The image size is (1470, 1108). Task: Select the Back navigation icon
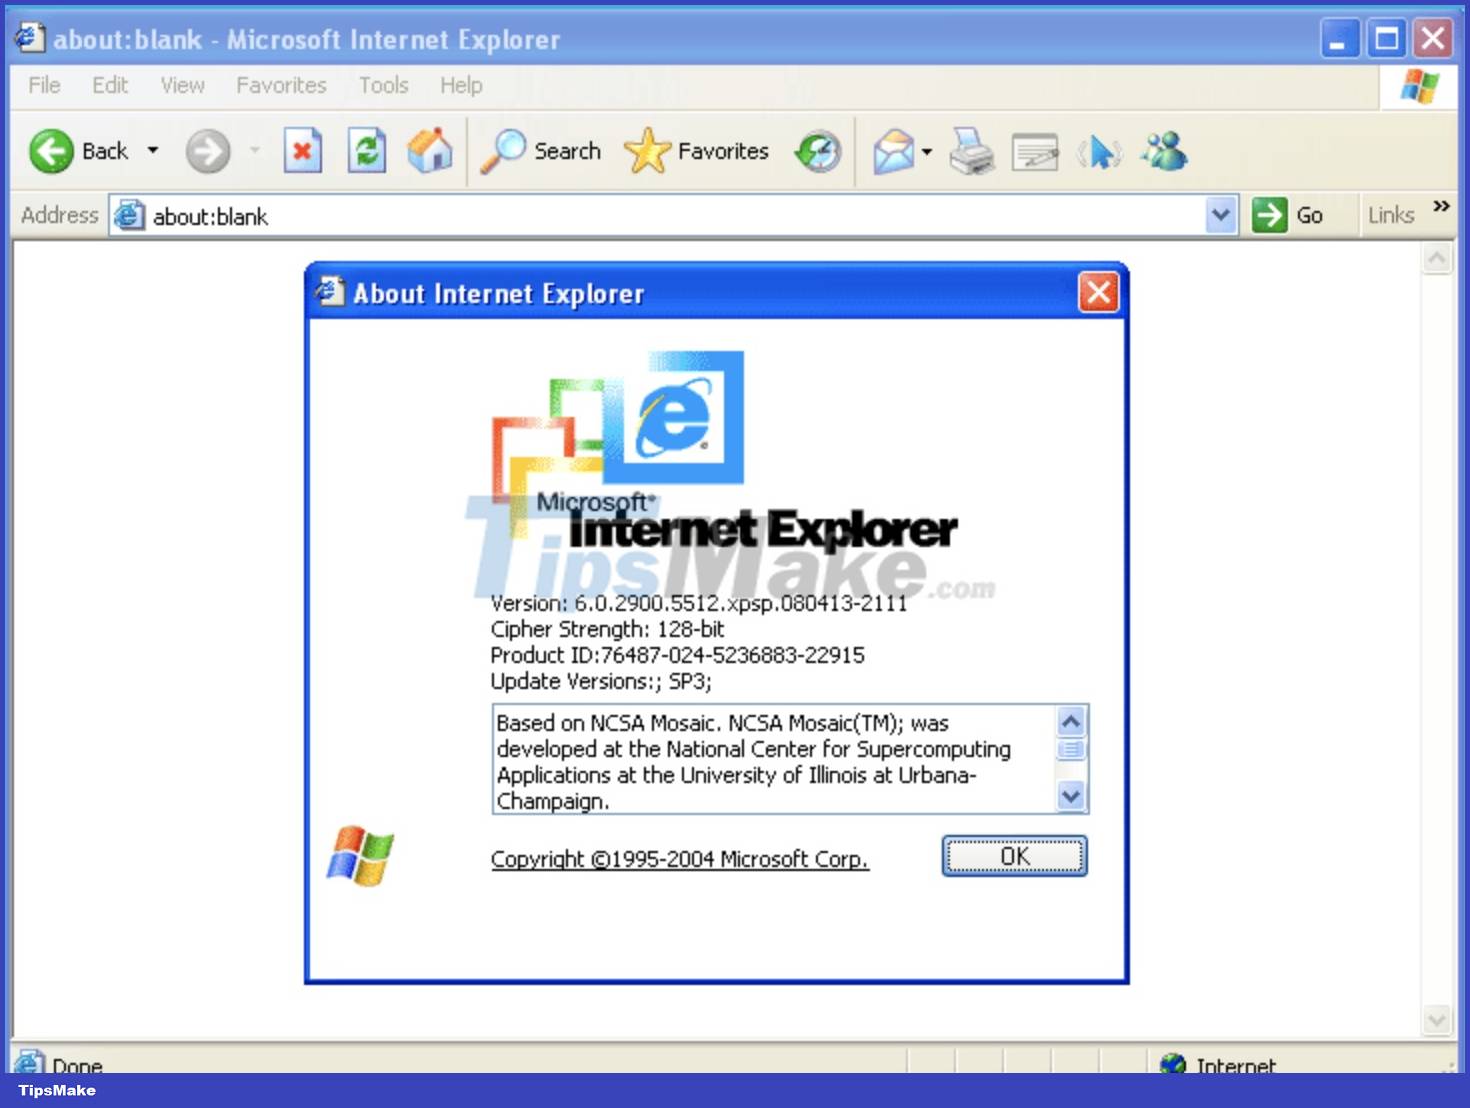click(x=48, y=151)
